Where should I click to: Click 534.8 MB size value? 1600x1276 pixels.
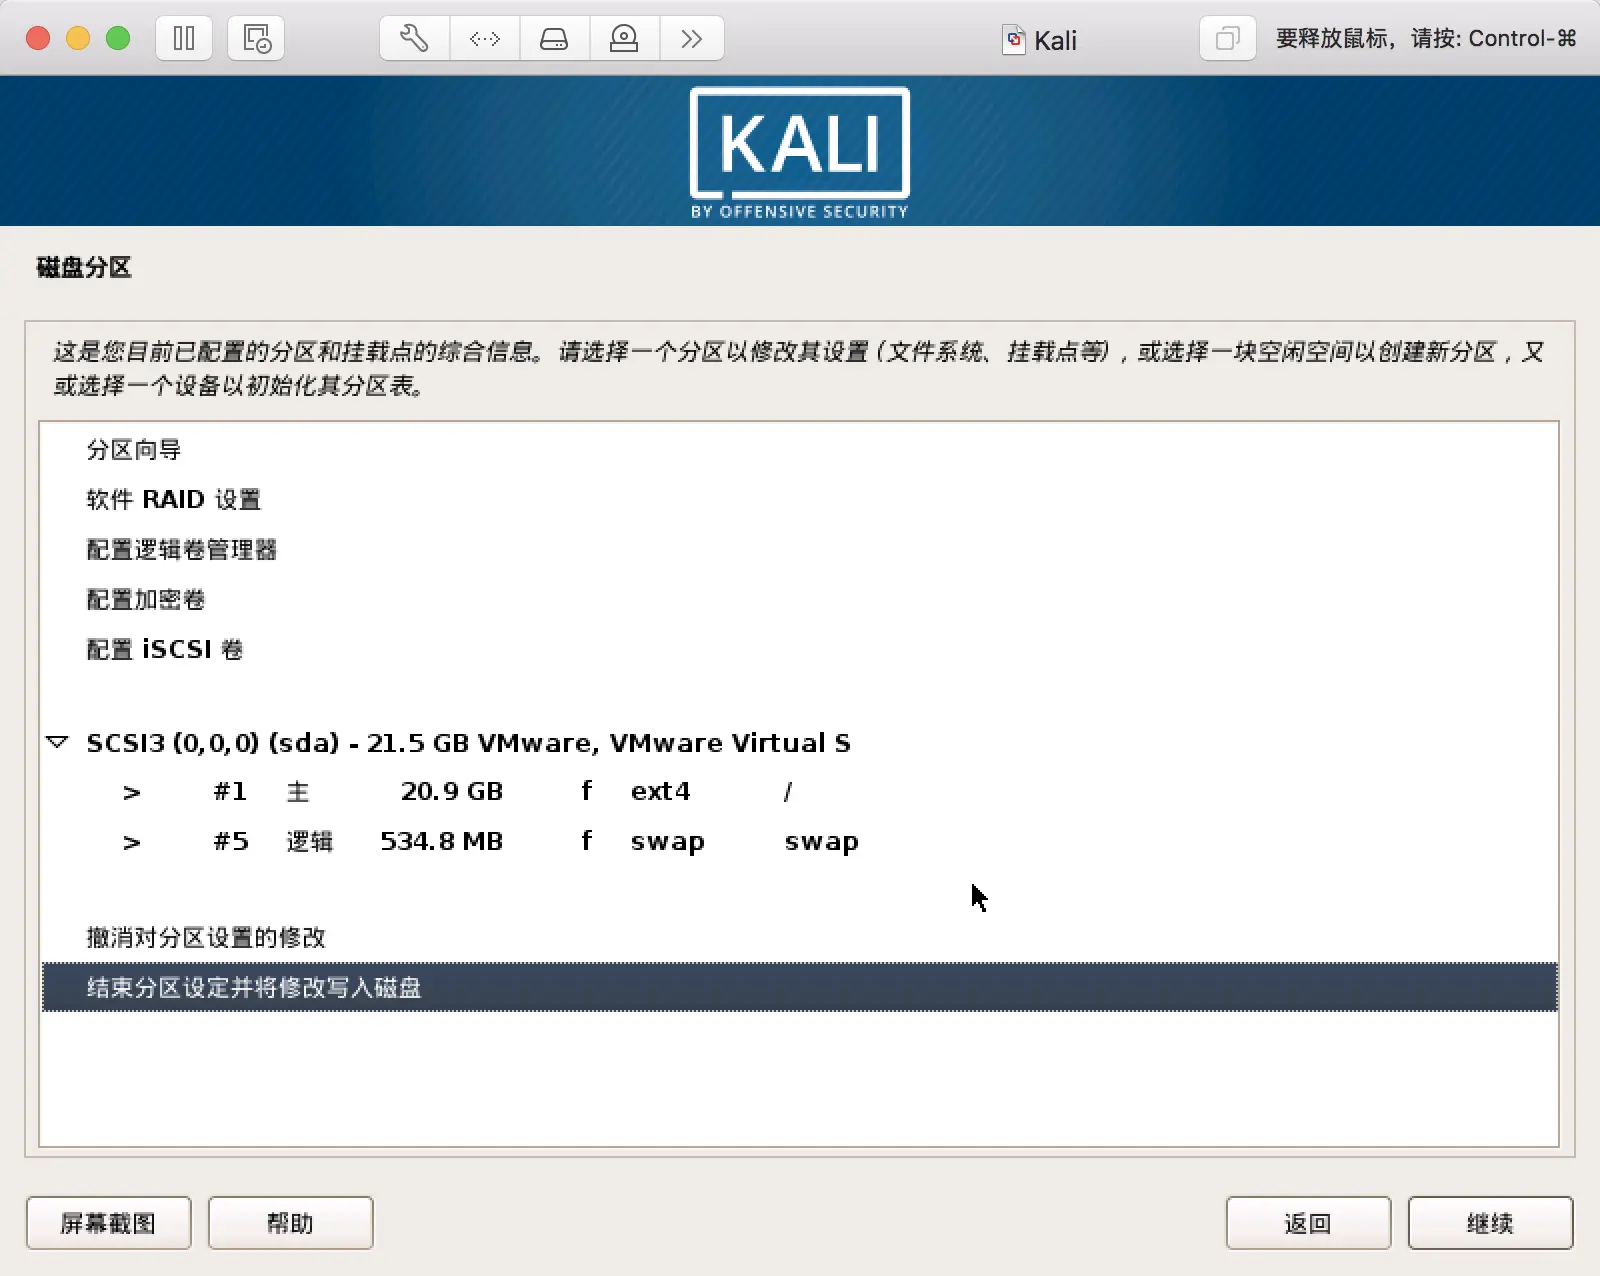(441, 841)
